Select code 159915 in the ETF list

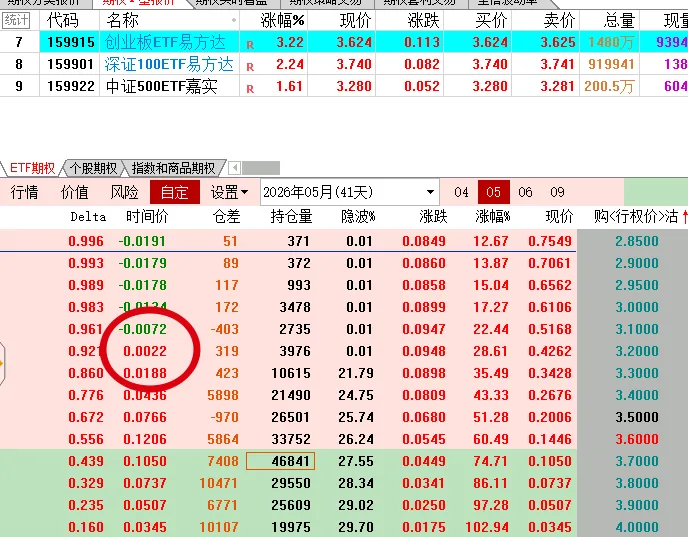pos(71,42)
